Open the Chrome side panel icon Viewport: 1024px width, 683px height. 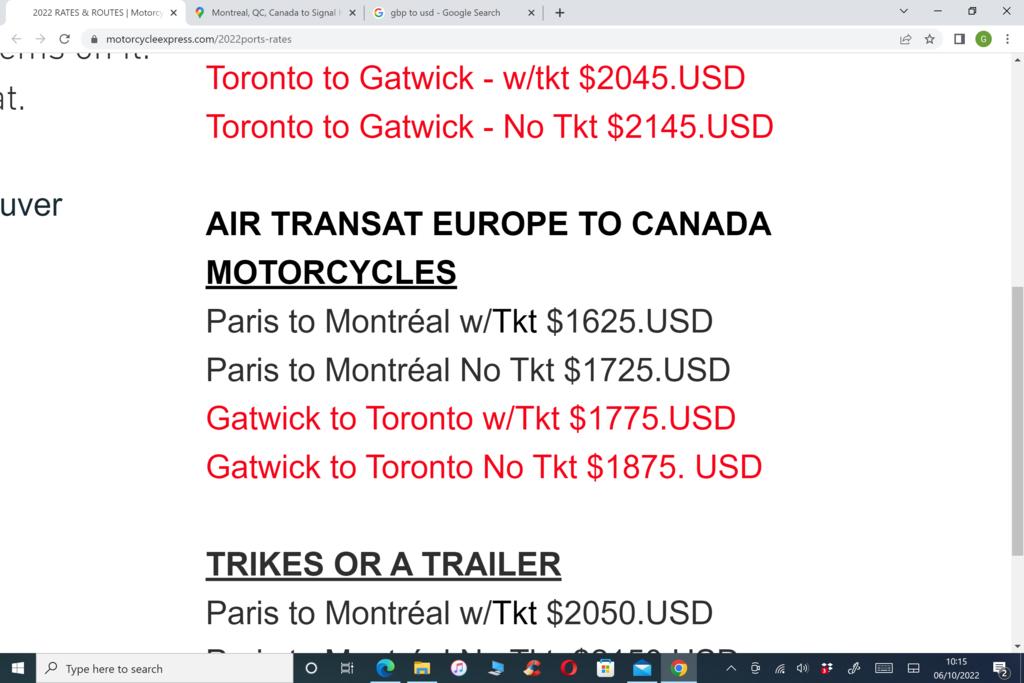click(959, 39)
